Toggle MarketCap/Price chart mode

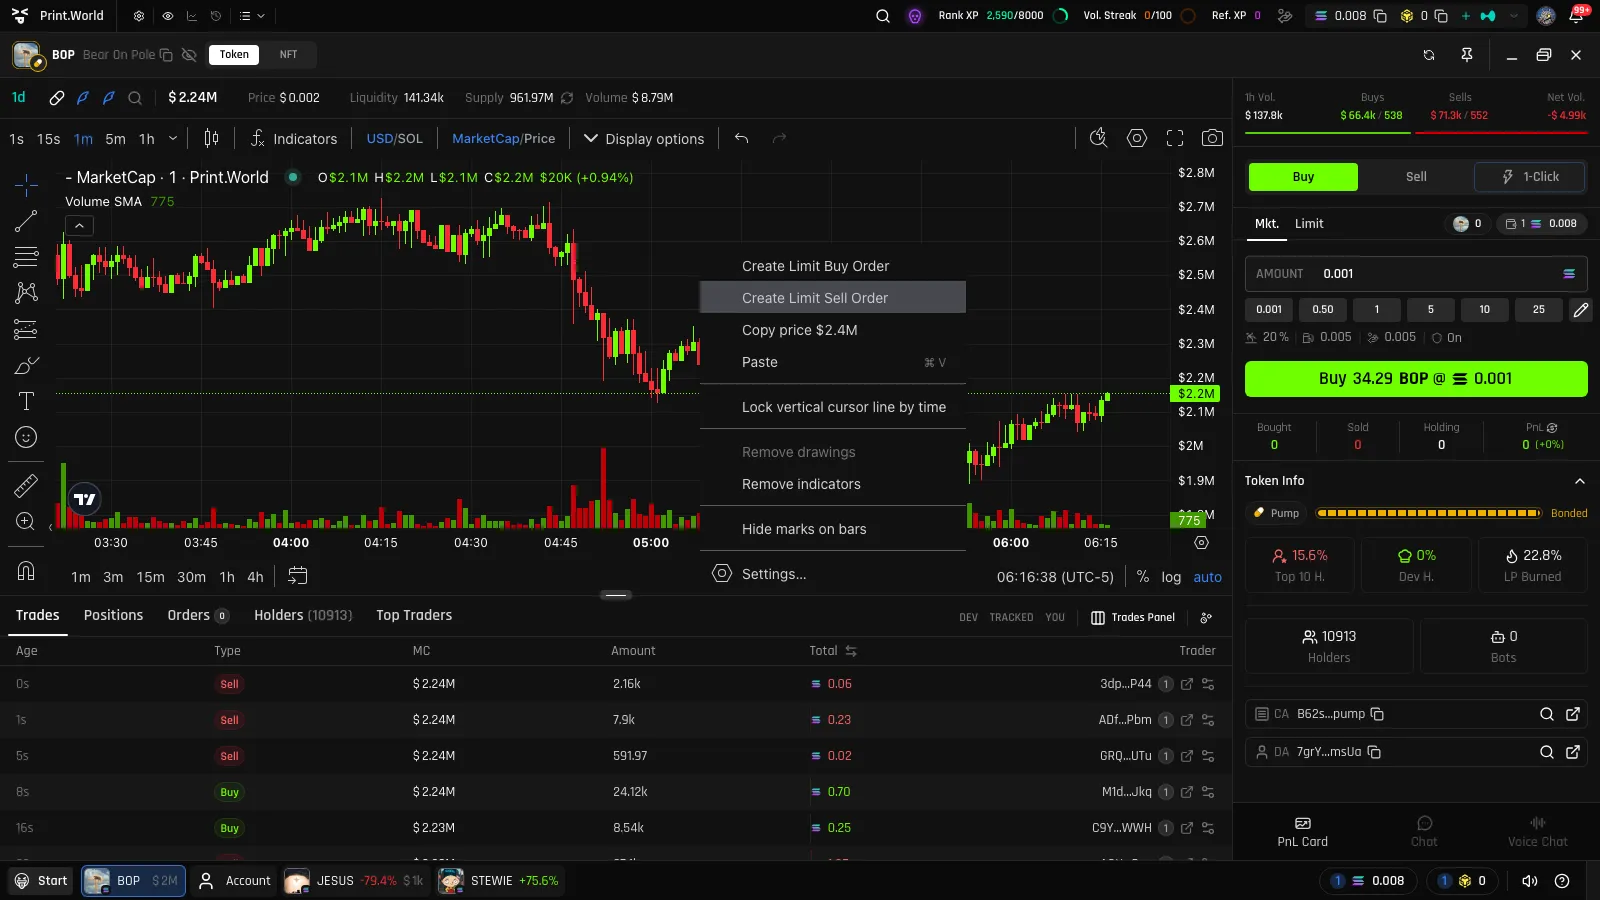coord(503,139)
